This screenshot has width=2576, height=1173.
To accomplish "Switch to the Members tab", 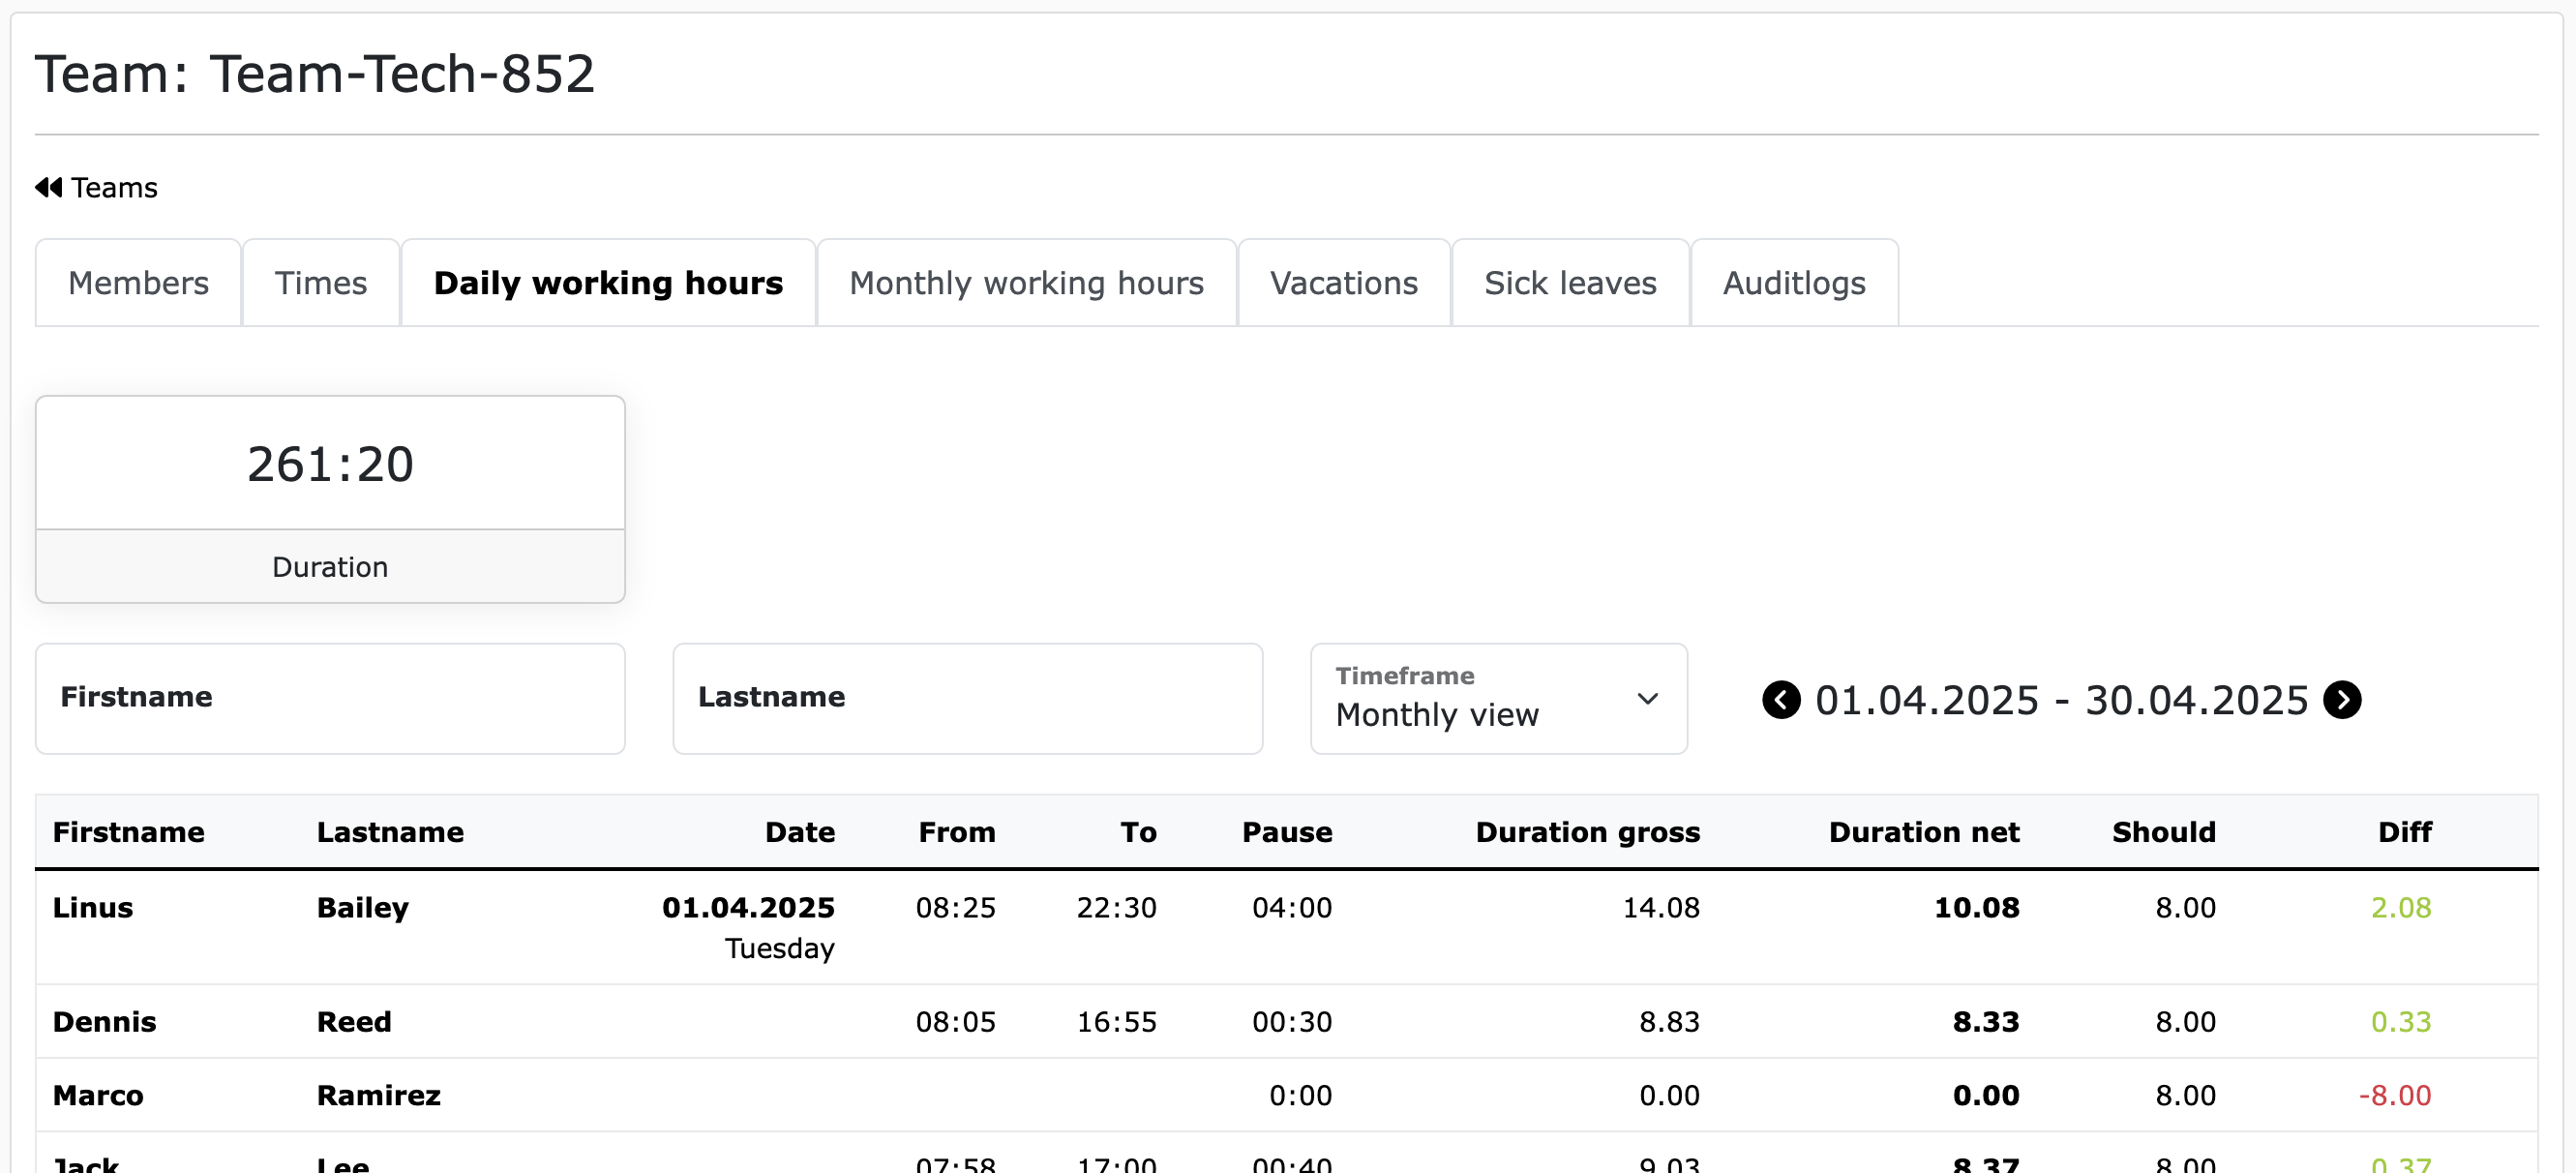I will [x=138, y=283].
